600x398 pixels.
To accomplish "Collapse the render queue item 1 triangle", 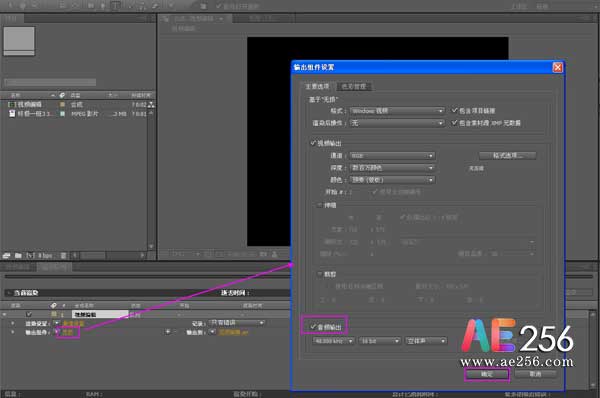I will coord(4,314).
